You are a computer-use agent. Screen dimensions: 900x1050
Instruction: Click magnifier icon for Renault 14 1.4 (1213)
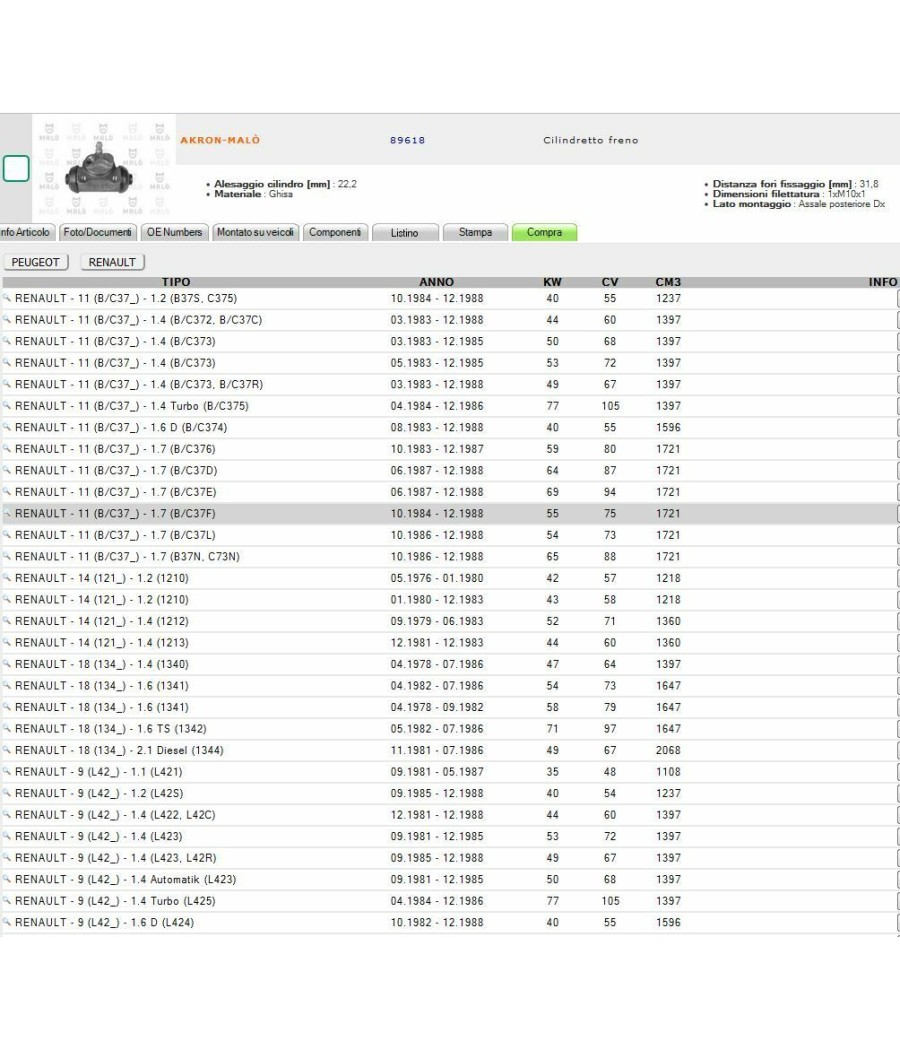coord(7,642)
